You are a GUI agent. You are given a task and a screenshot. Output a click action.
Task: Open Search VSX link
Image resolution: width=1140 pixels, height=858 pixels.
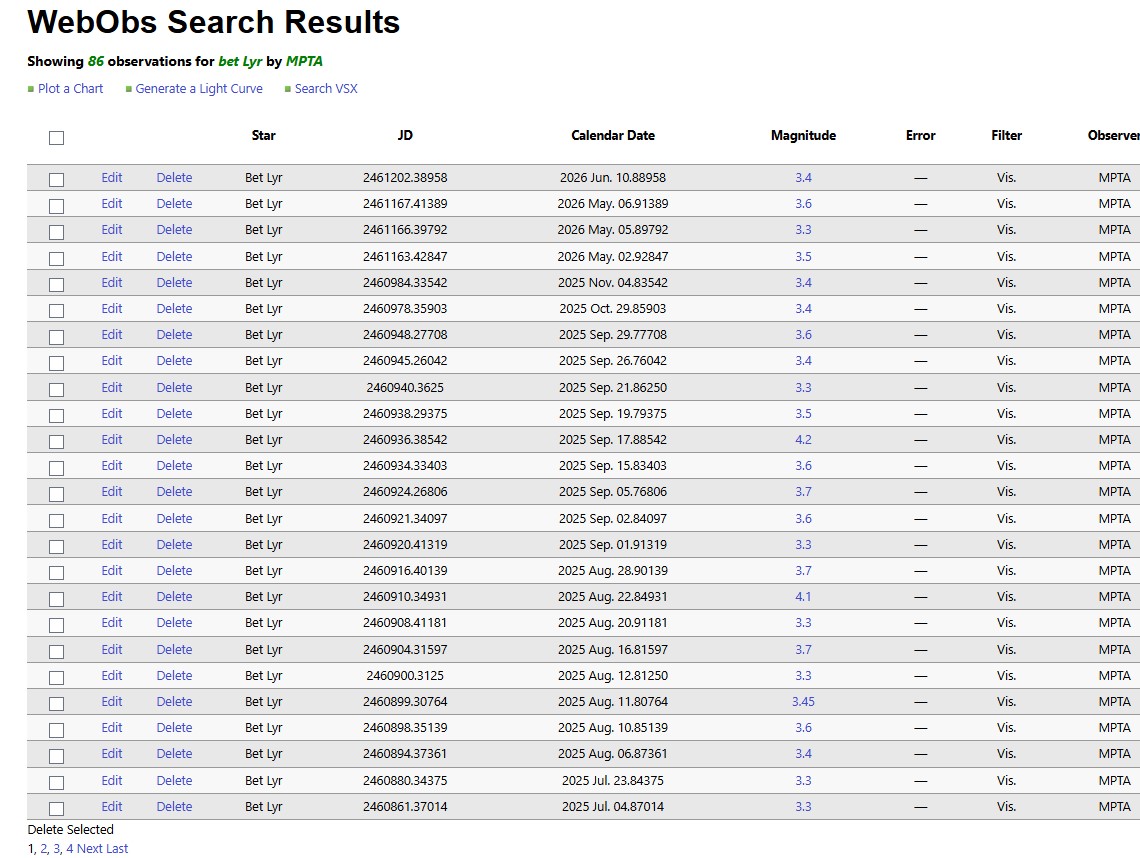326,89
